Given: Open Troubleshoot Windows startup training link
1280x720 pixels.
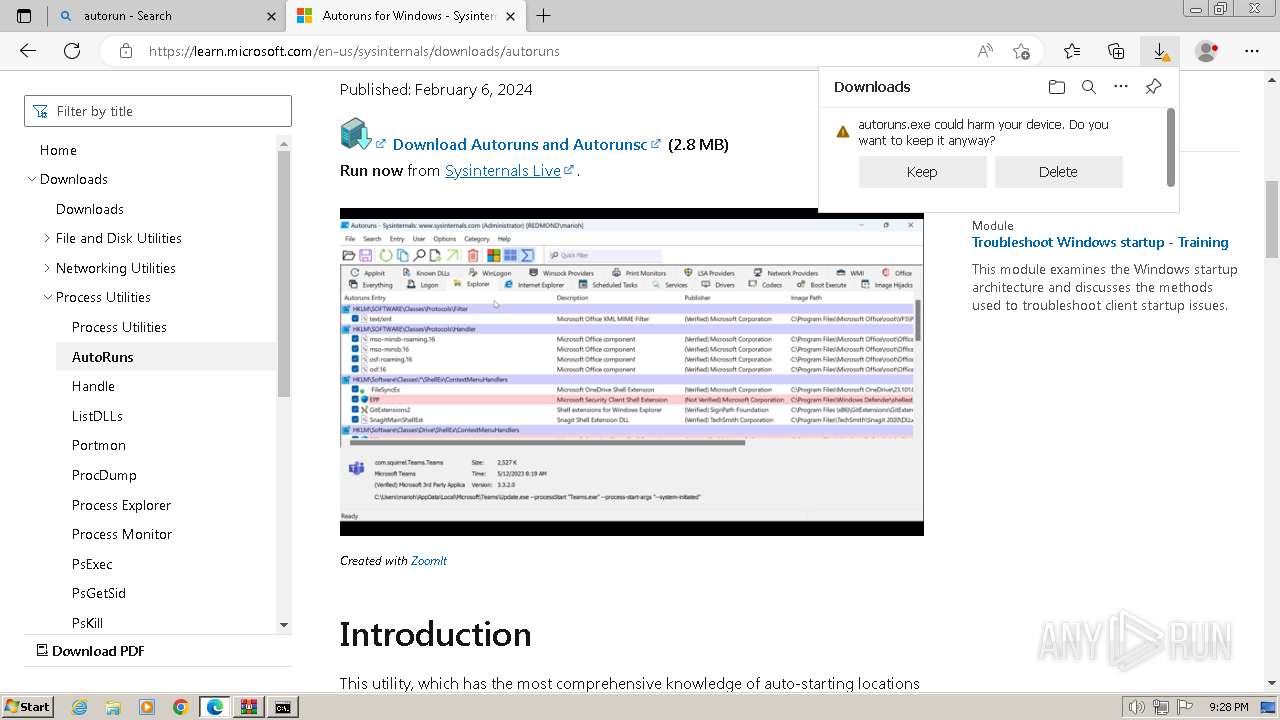Looking at the screenshot, I should [x=1100, y=242].
